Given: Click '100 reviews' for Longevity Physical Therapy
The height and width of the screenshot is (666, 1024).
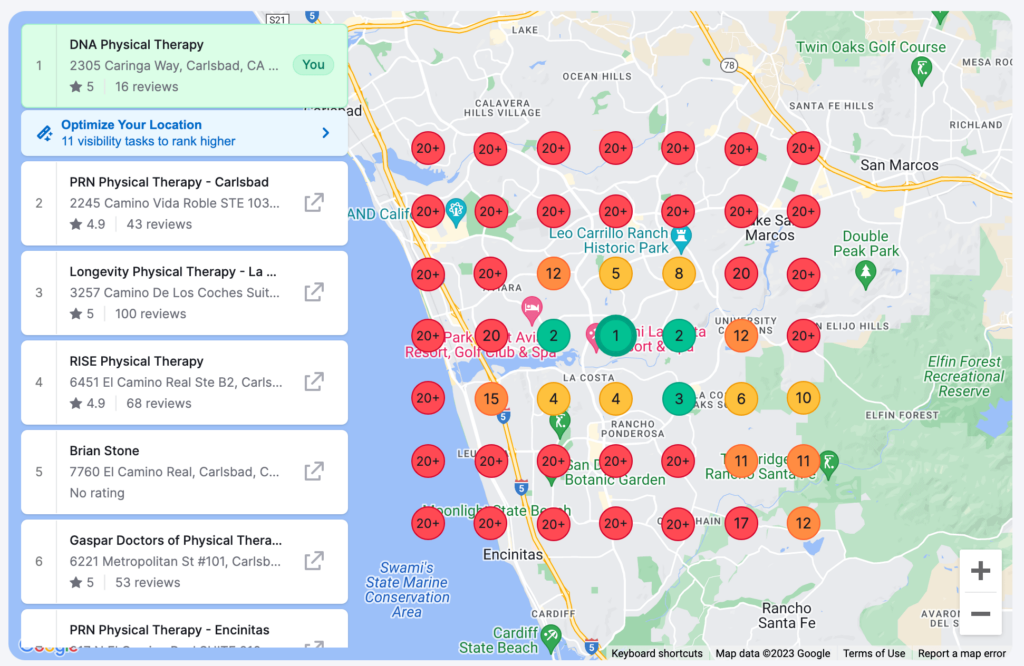Looking at the screenshot, I should click(151, 314).
